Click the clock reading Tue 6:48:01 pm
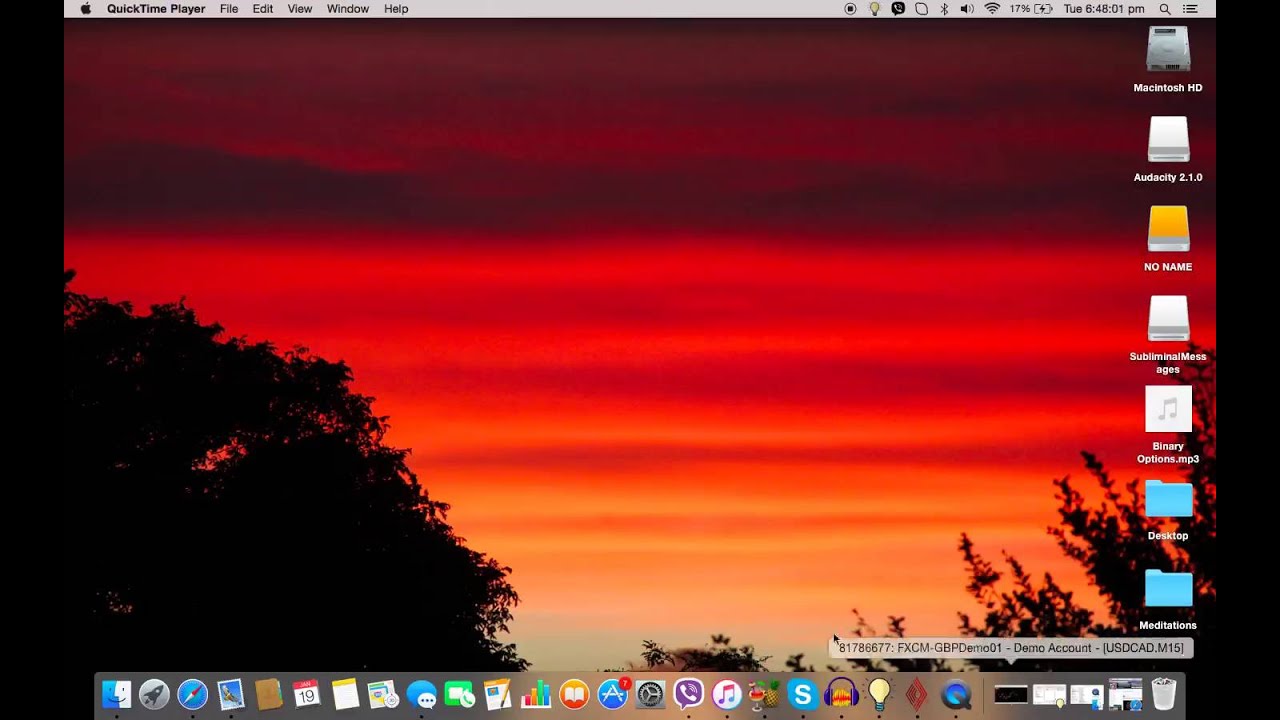Image resolution: width=1280 pixels, height=720 pixels. point(1104,9)
